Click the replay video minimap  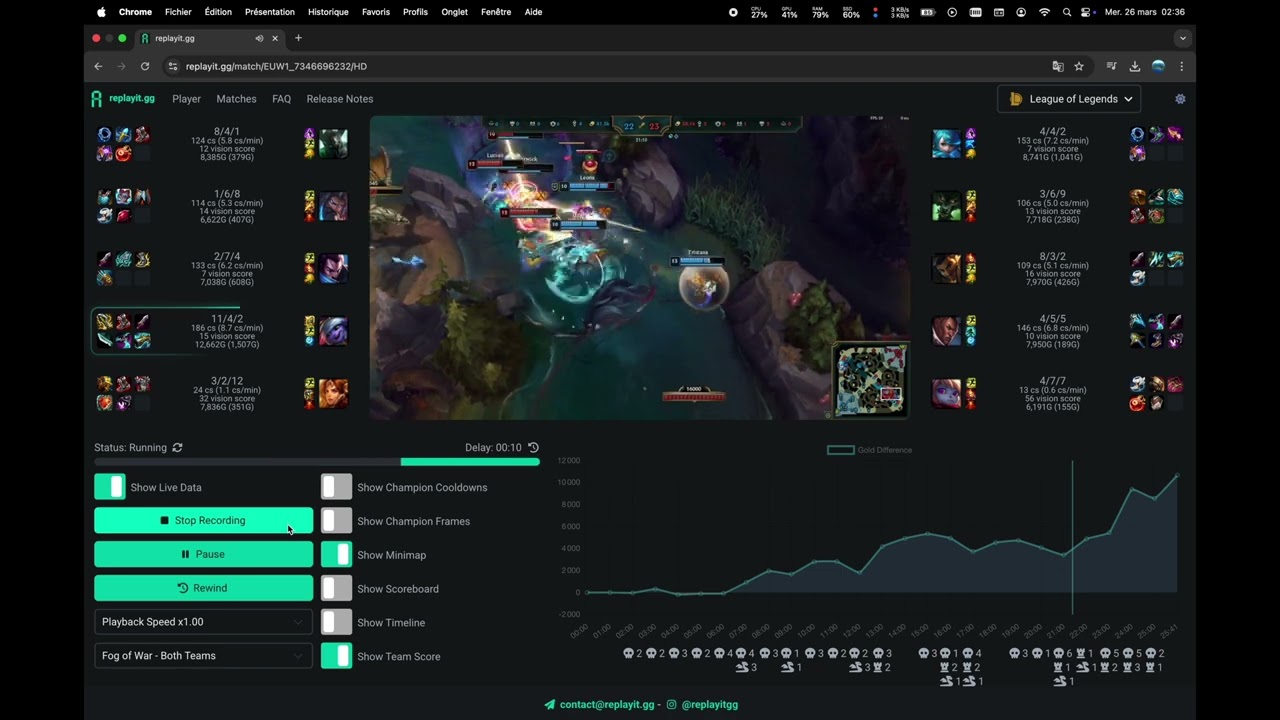[x=869, y=379]
